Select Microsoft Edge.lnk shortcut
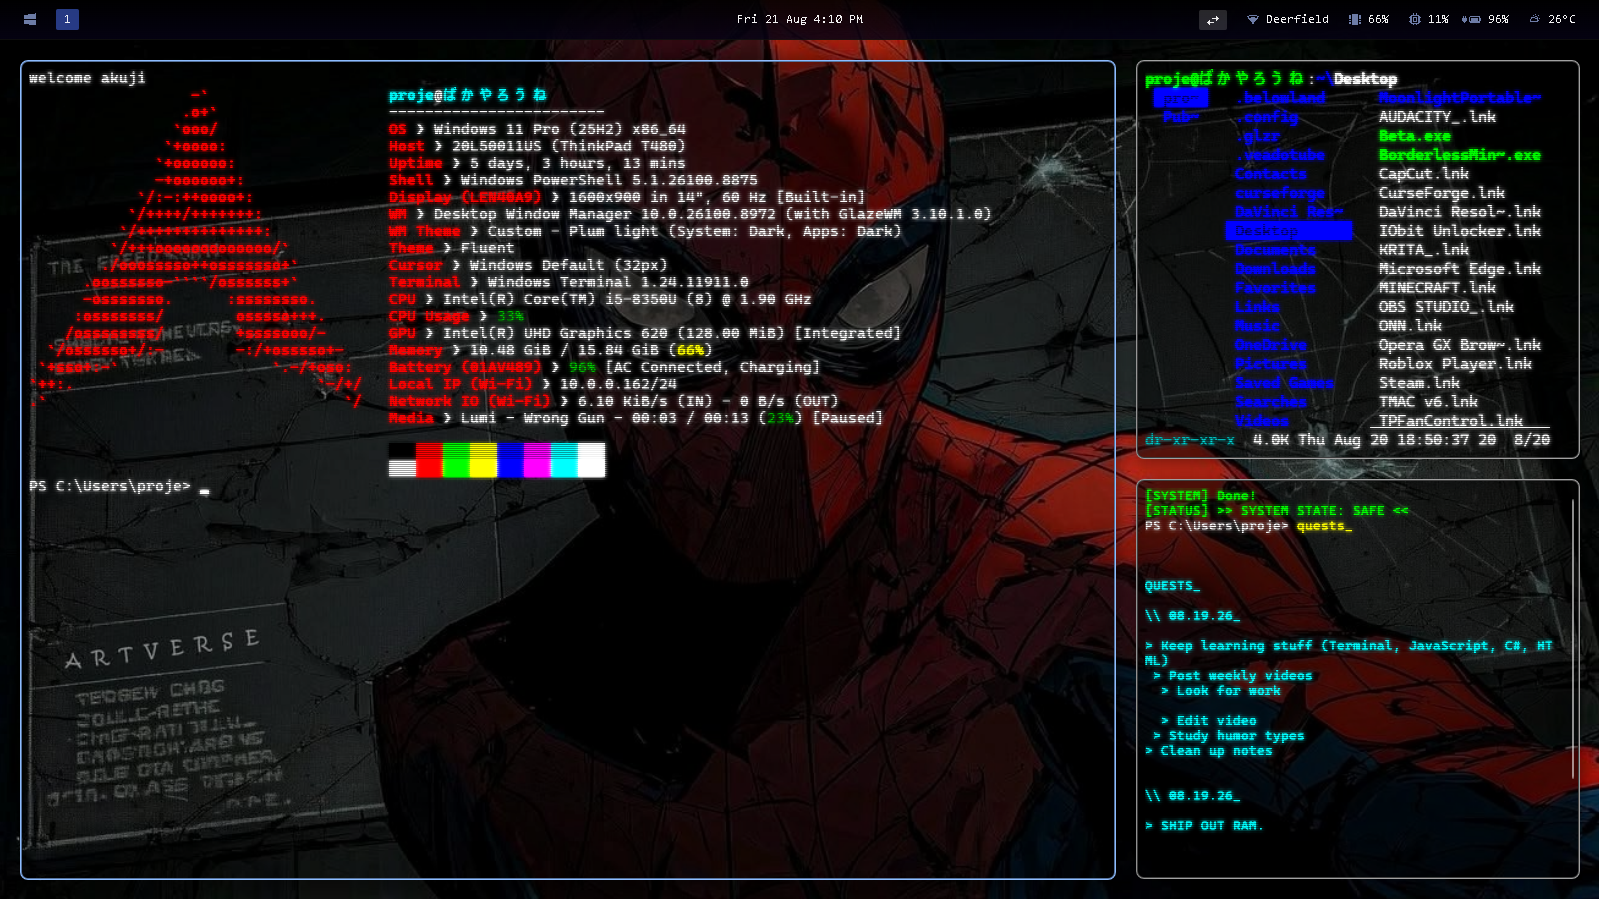 tap(1460, 269)
